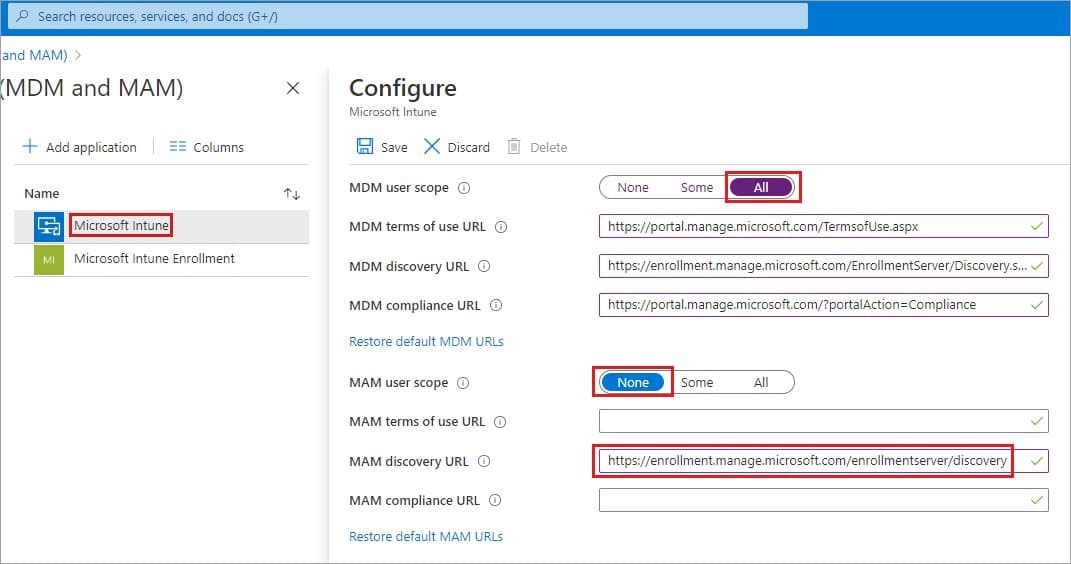Click the Discard X icon
Viewport: 1071px width, 564px height.
point(432,146)
